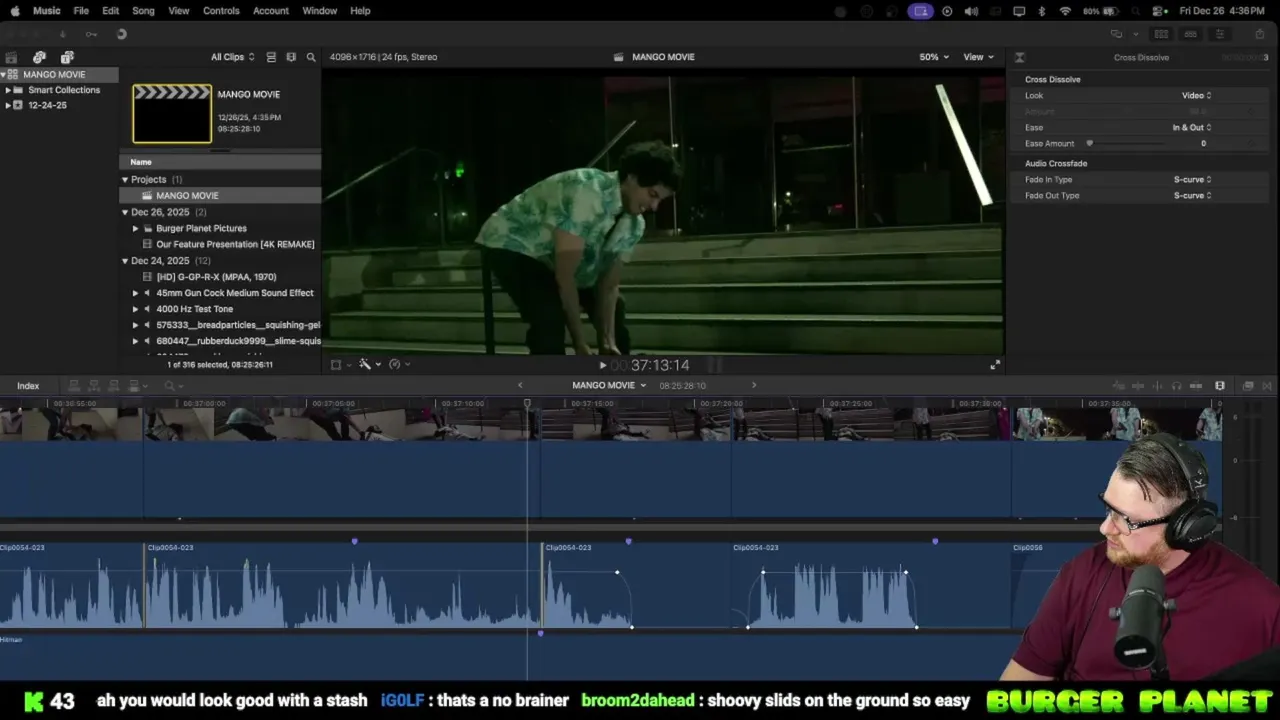Open the All Clips filter dropdown
This screenshot has height=720, width=1280.
(233, 57)
